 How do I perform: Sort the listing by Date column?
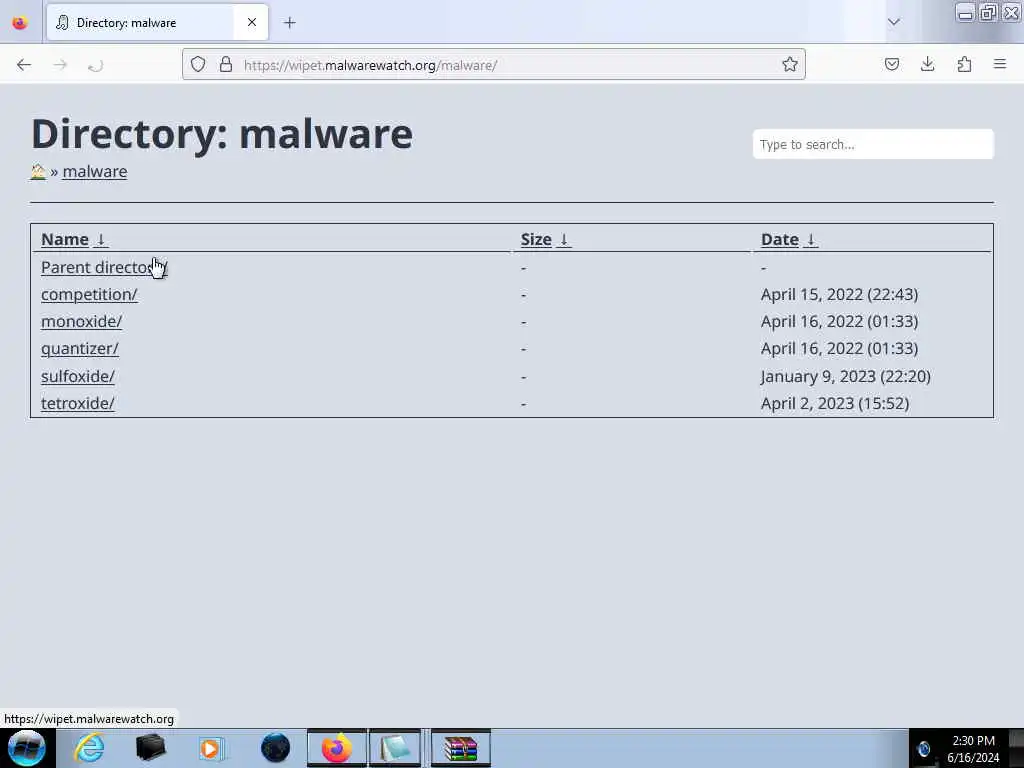point(780,240)
